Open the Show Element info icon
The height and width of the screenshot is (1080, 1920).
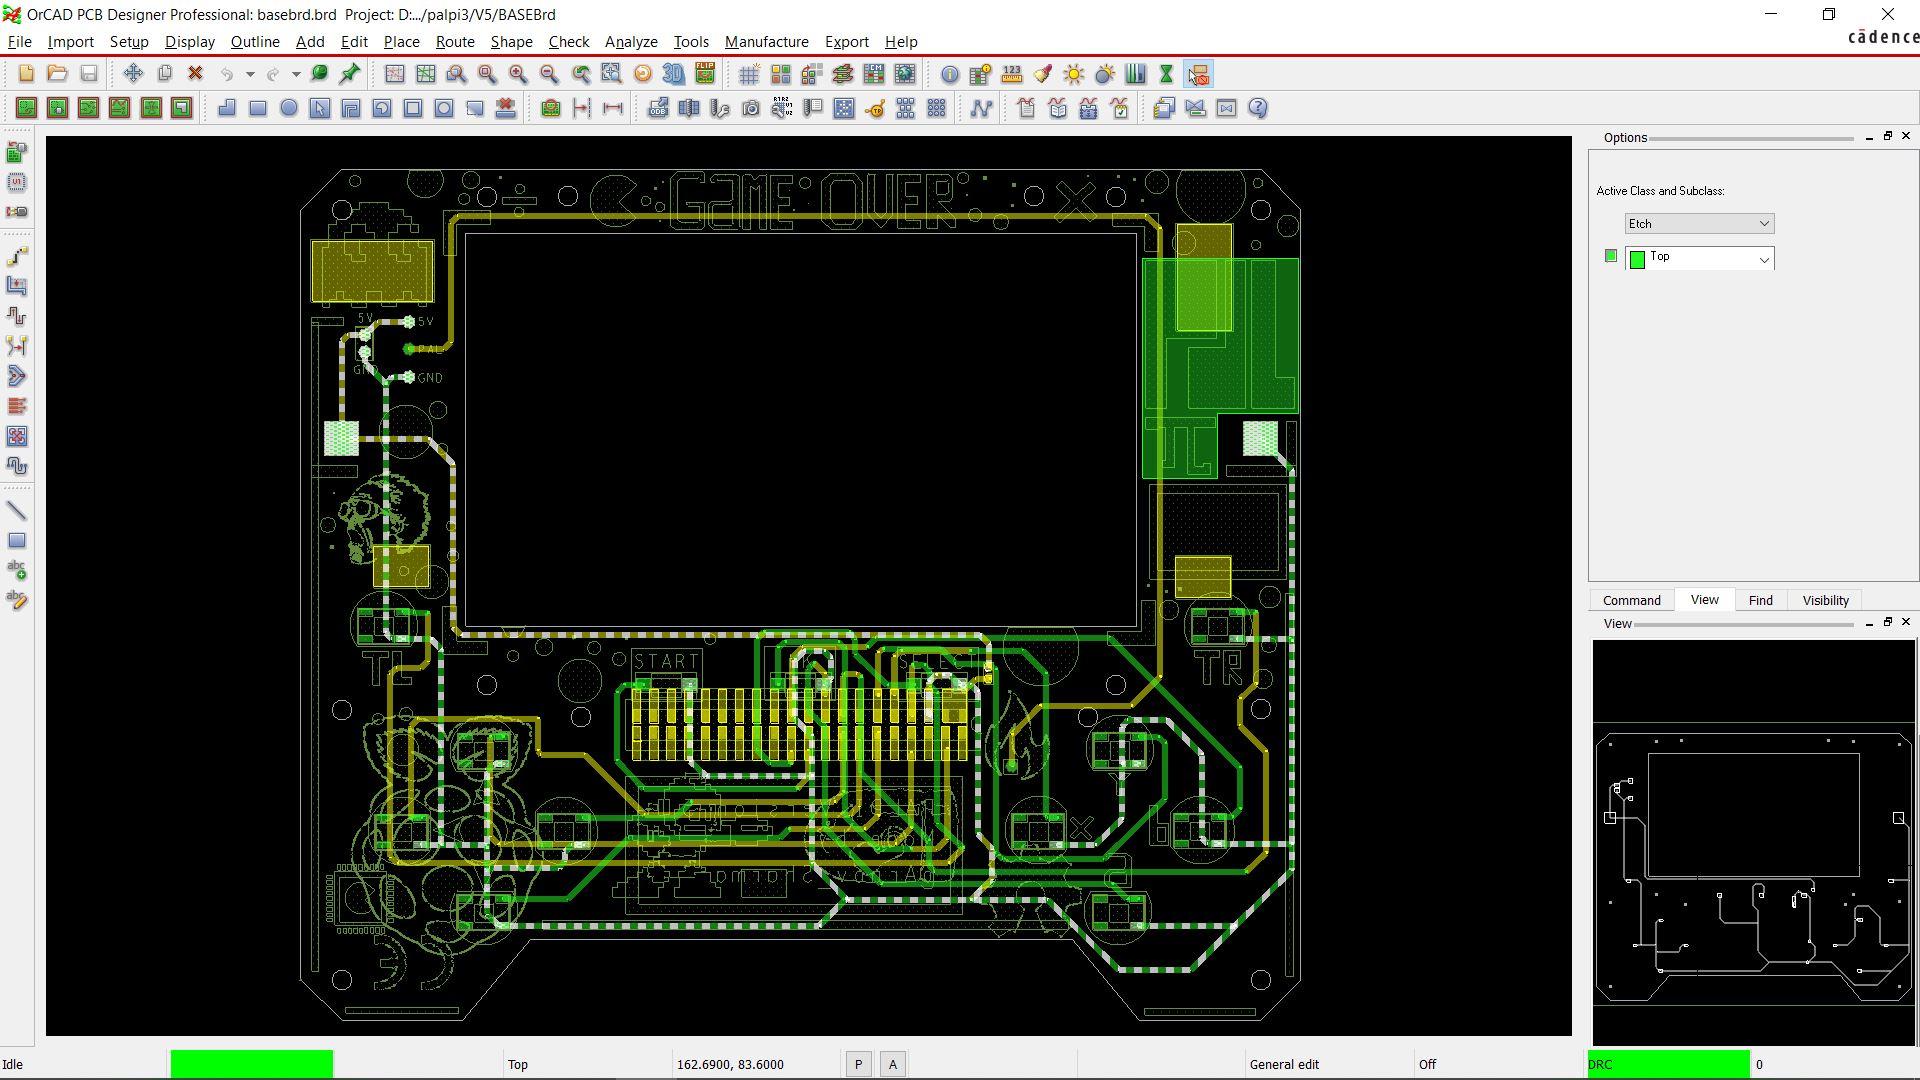pyautogui.click(x=949, y=74)
